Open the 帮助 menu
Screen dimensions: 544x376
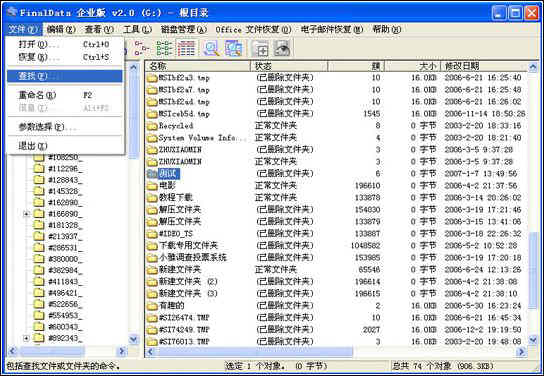pyautogui.click(x=386, y=29)
